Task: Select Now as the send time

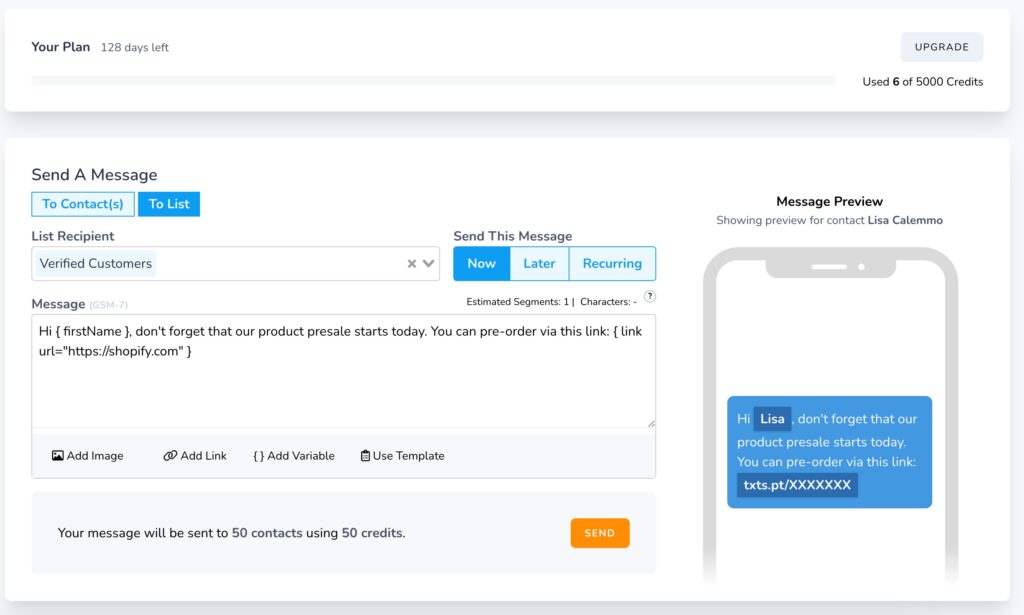Action: pos(481,263)
